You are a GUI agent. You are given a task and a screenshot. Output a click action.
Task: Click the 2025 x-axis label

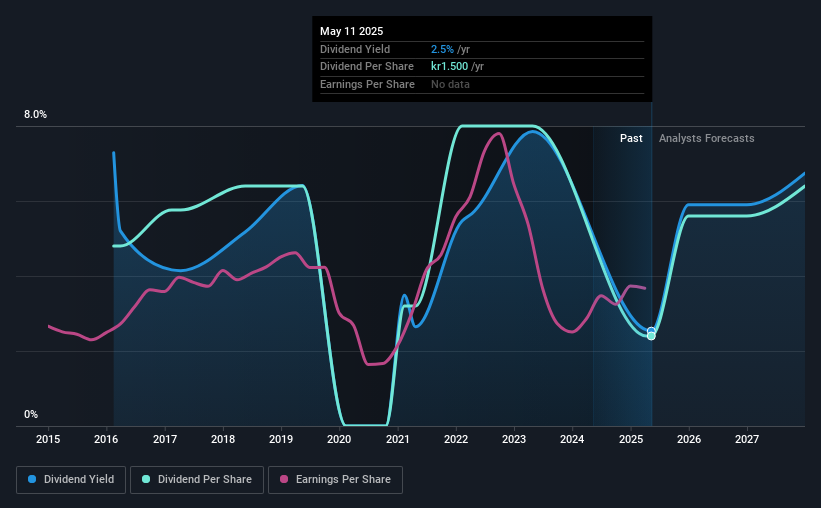tap(630, 439)
